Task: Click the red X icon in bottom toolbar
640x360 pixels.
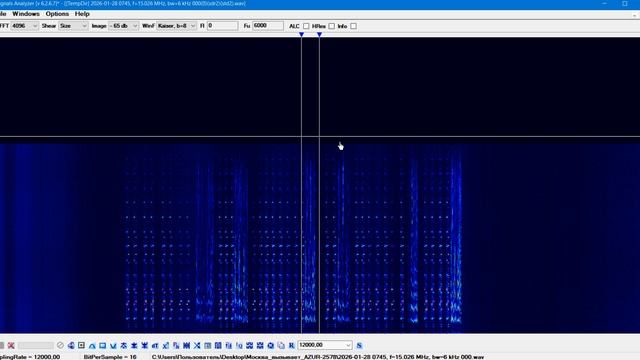Action: (x=11, y=345)
